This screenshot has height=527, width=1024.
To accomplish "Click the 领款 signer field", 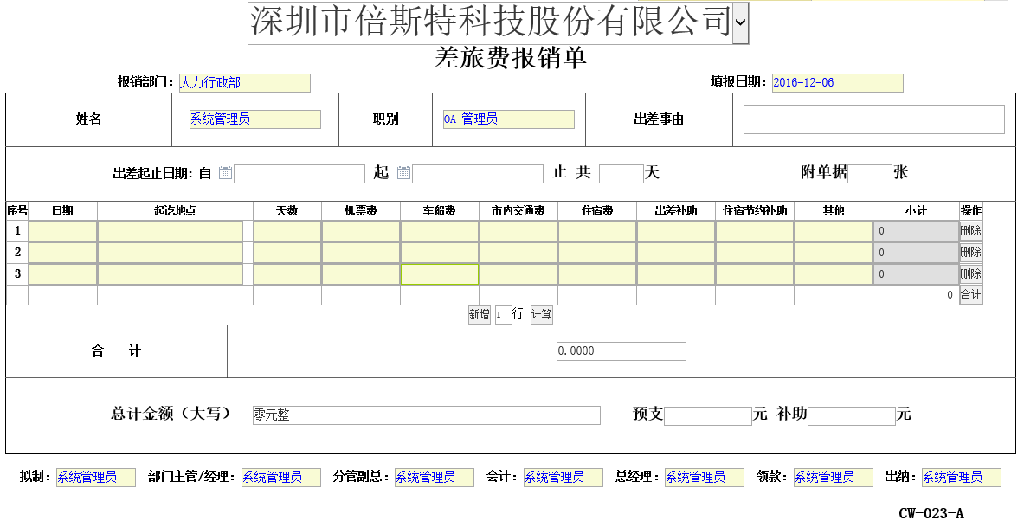I will tap(833, 477).
